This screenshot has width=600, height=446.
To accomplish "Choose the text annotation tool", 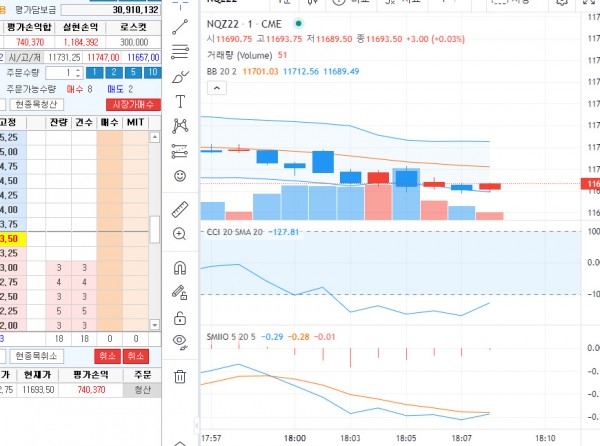I will point(180,101).
